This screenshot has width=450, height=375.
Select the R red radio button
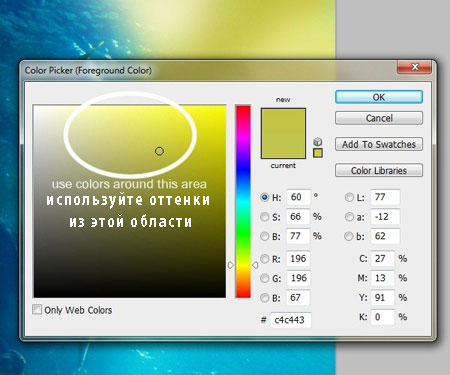tap(264, 259)
